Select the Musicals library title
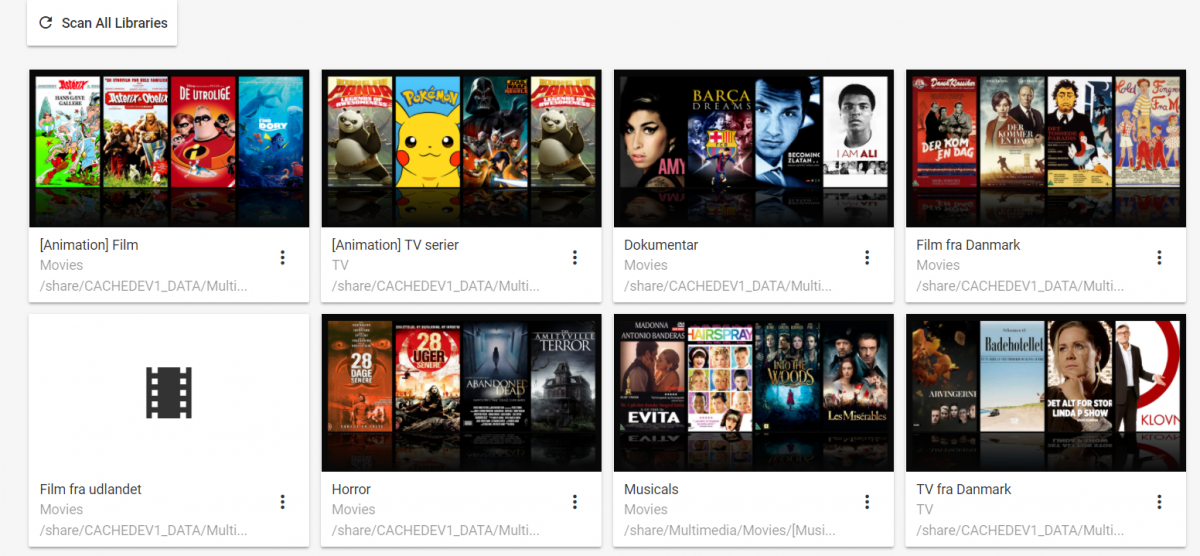Viewport: 1200px width, 556px height. (651, 489)
